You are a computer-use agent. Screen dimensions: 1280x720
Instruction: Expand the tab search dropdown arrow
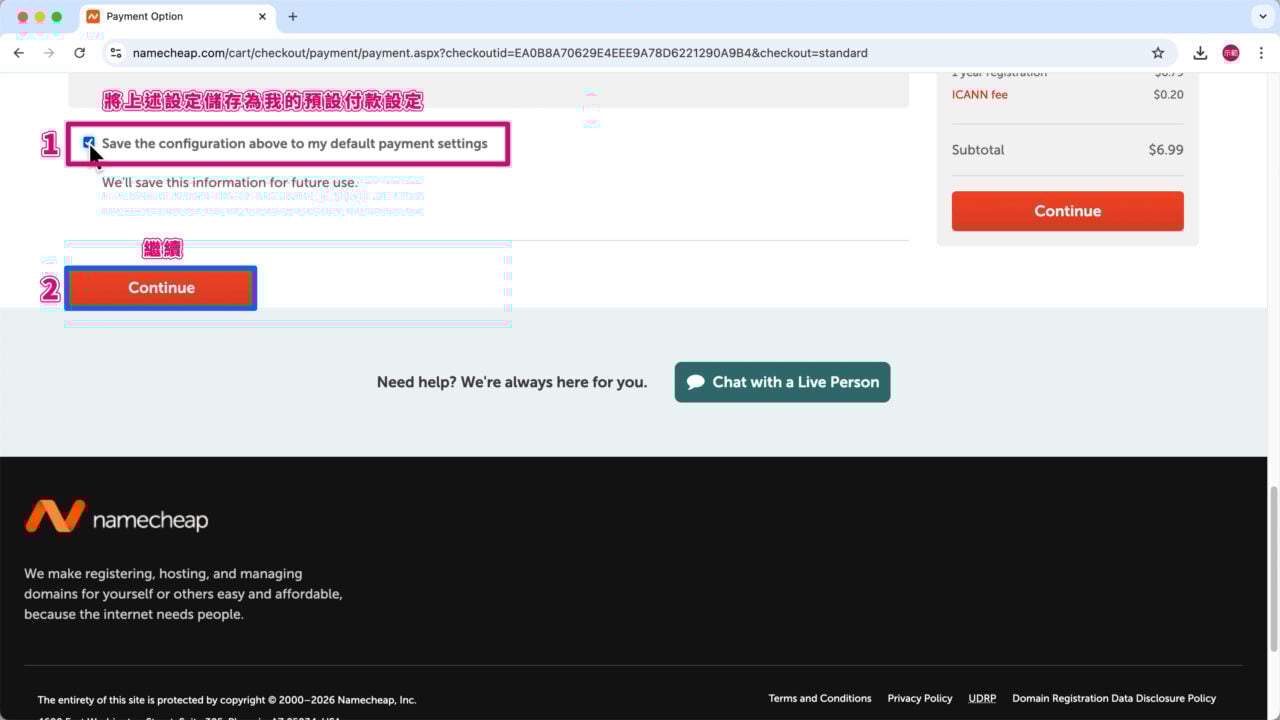1262,17
